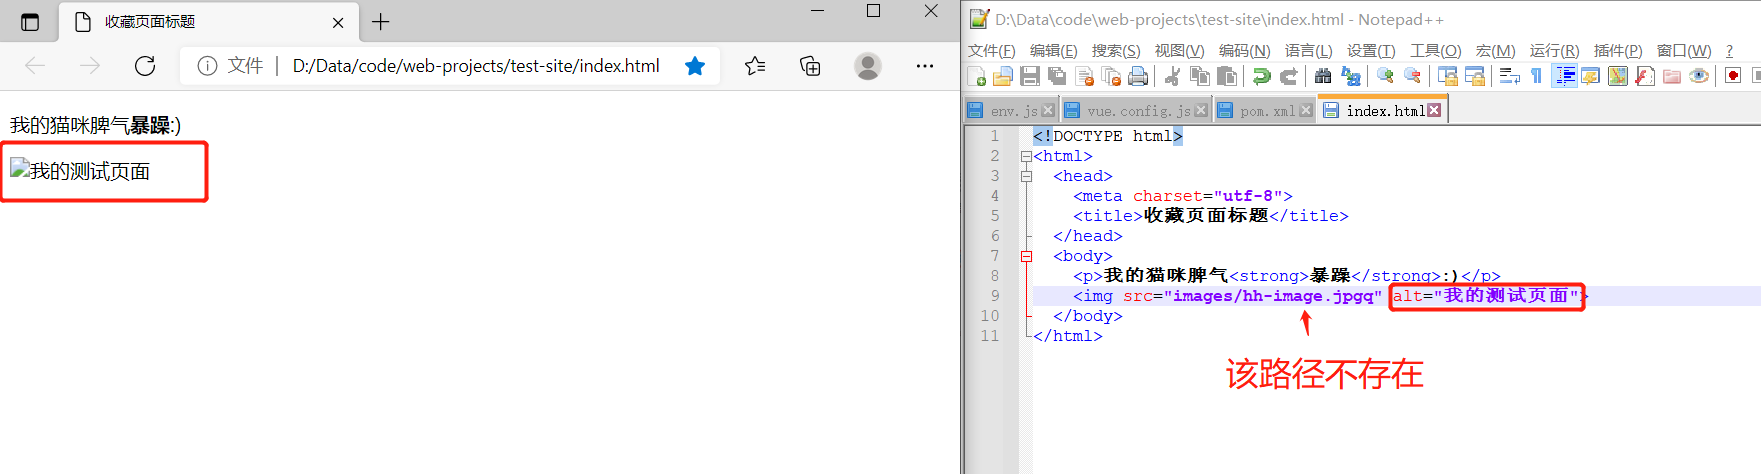Collapse the head fold marker on line 3
The width and height of the screenshot is (1761, 474).
[1026, 176]
